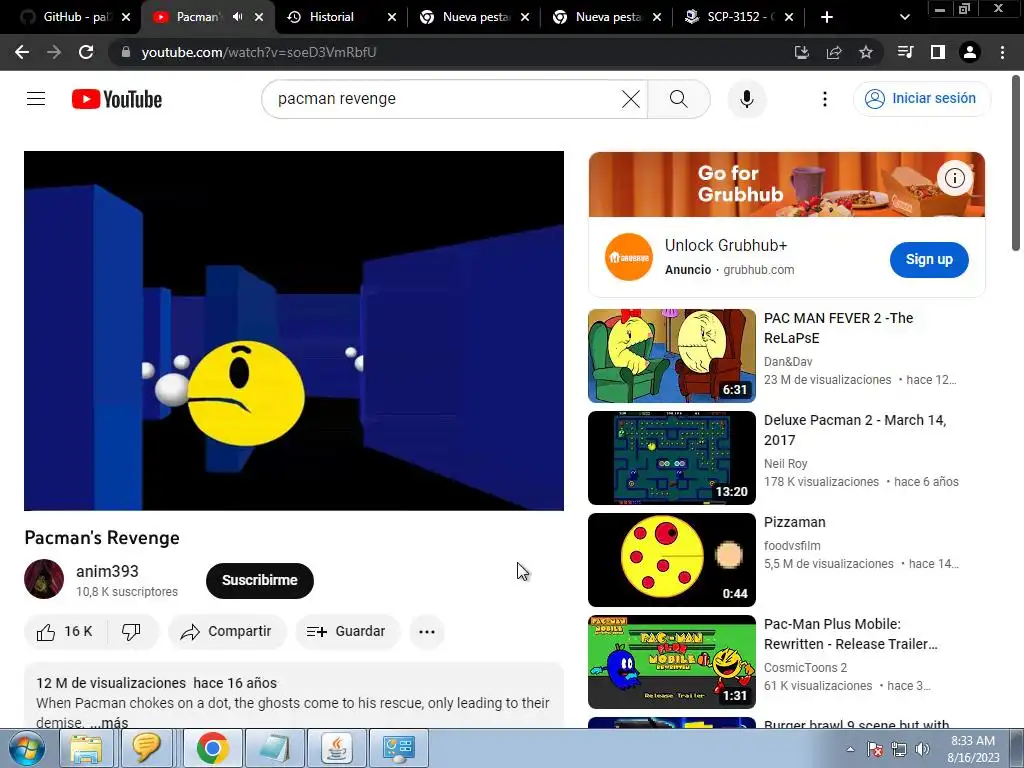Open anim393 channel name link
1024x768 pixels.
(107, 571)
